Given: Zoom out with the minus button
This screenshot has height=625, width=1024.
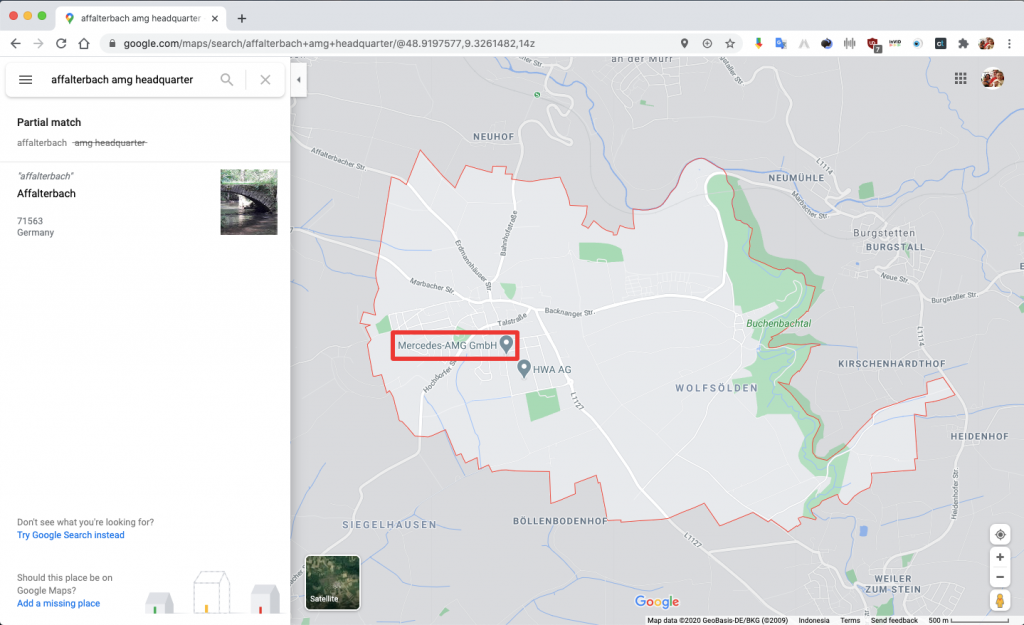Looking at the screenshot, I should (1000, 577).
